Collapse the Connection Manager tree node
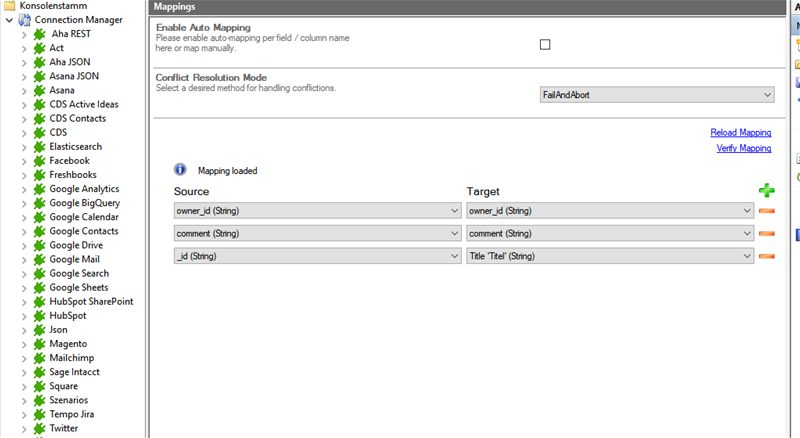 (x=9, y=20)
